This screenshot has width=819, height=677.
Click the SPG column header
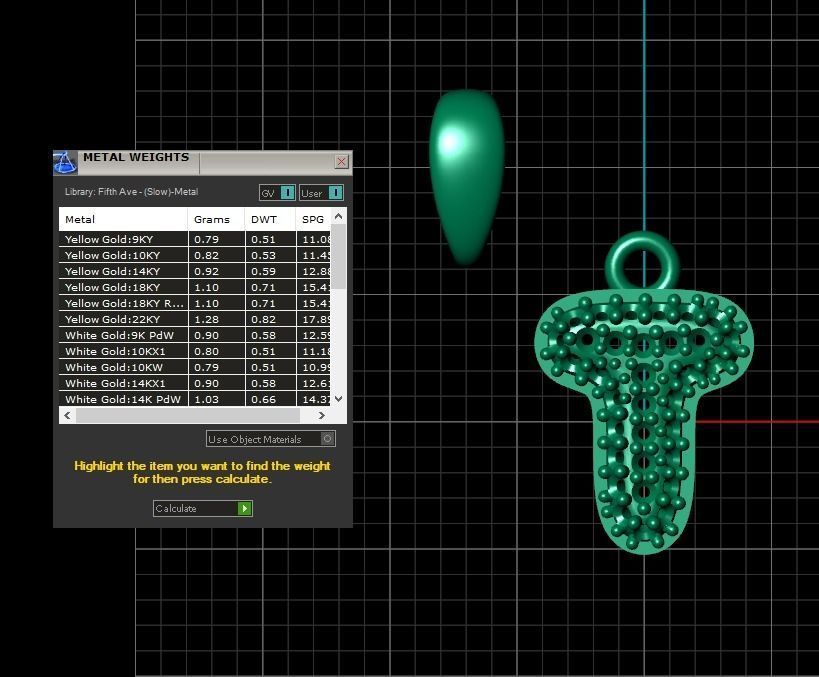(x=313, y=219)
